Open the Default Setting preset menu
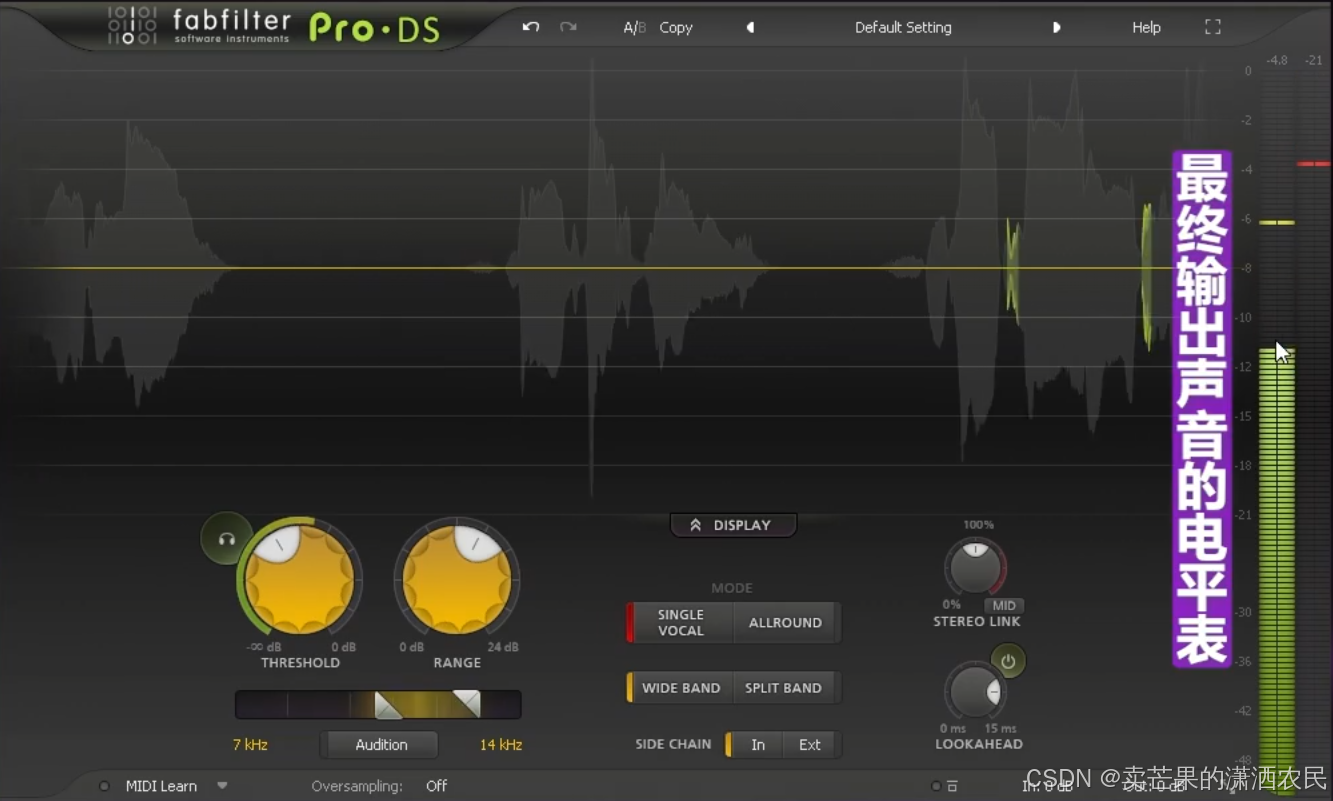 point(903,28)
